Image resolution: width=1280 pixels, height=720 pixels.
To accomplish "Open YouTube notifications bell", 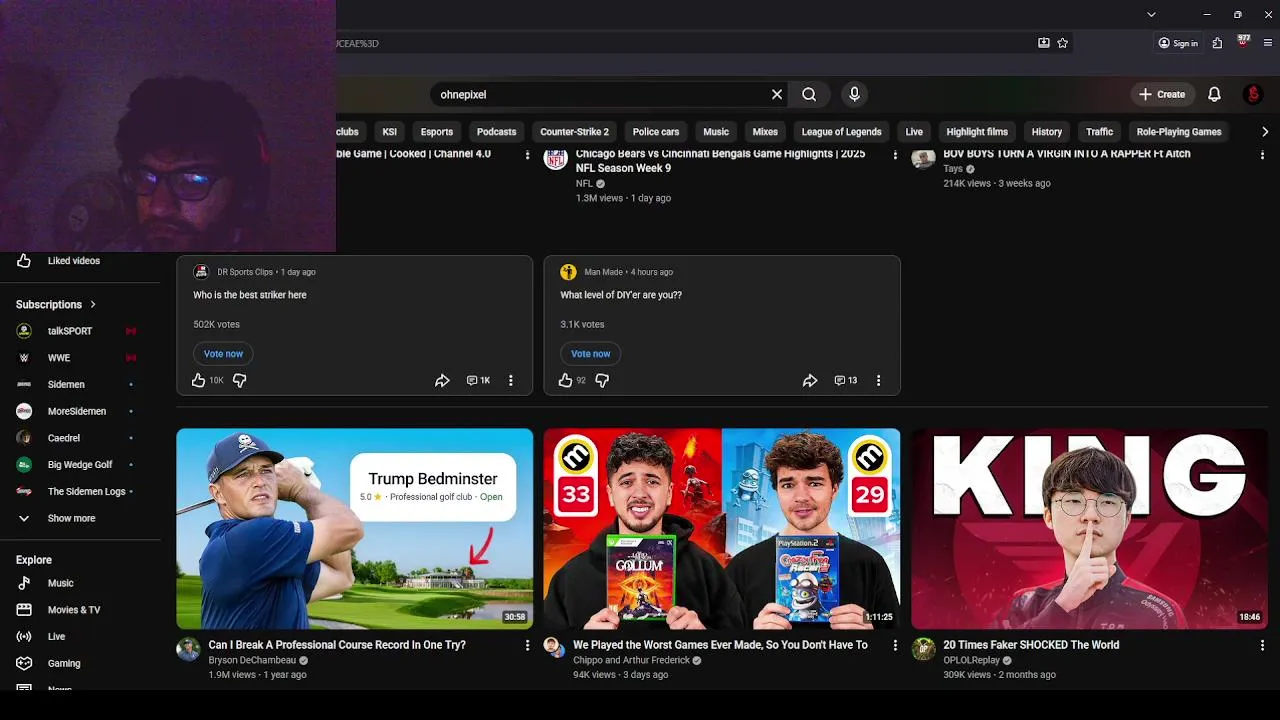I will (x=1214, y=94).
